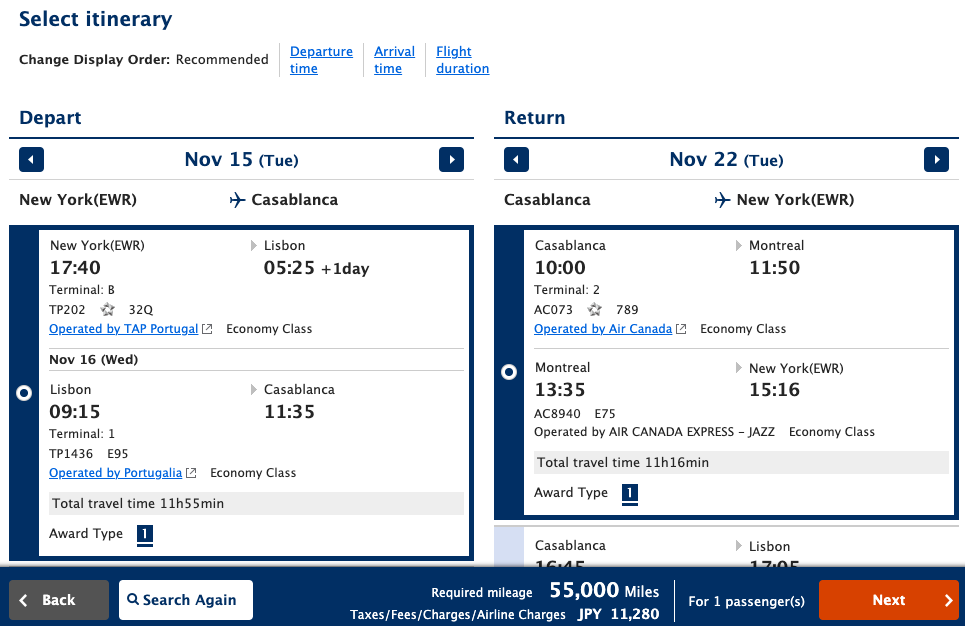Go to previous departure date arrow

pyautogui.click(x=32, y=160)
